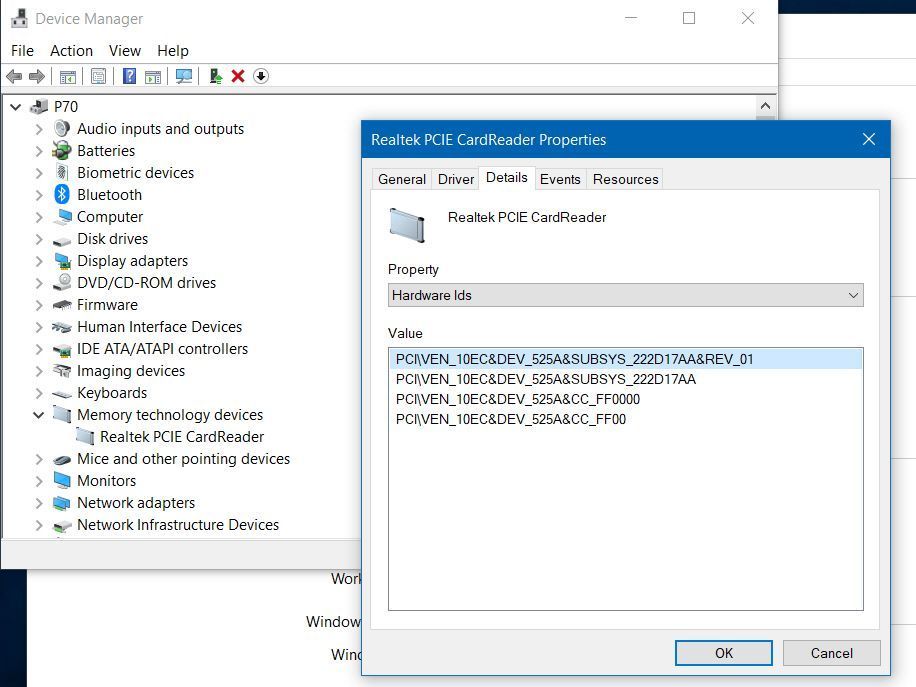
Task: Click the OK button
Action: pos(724,653)
